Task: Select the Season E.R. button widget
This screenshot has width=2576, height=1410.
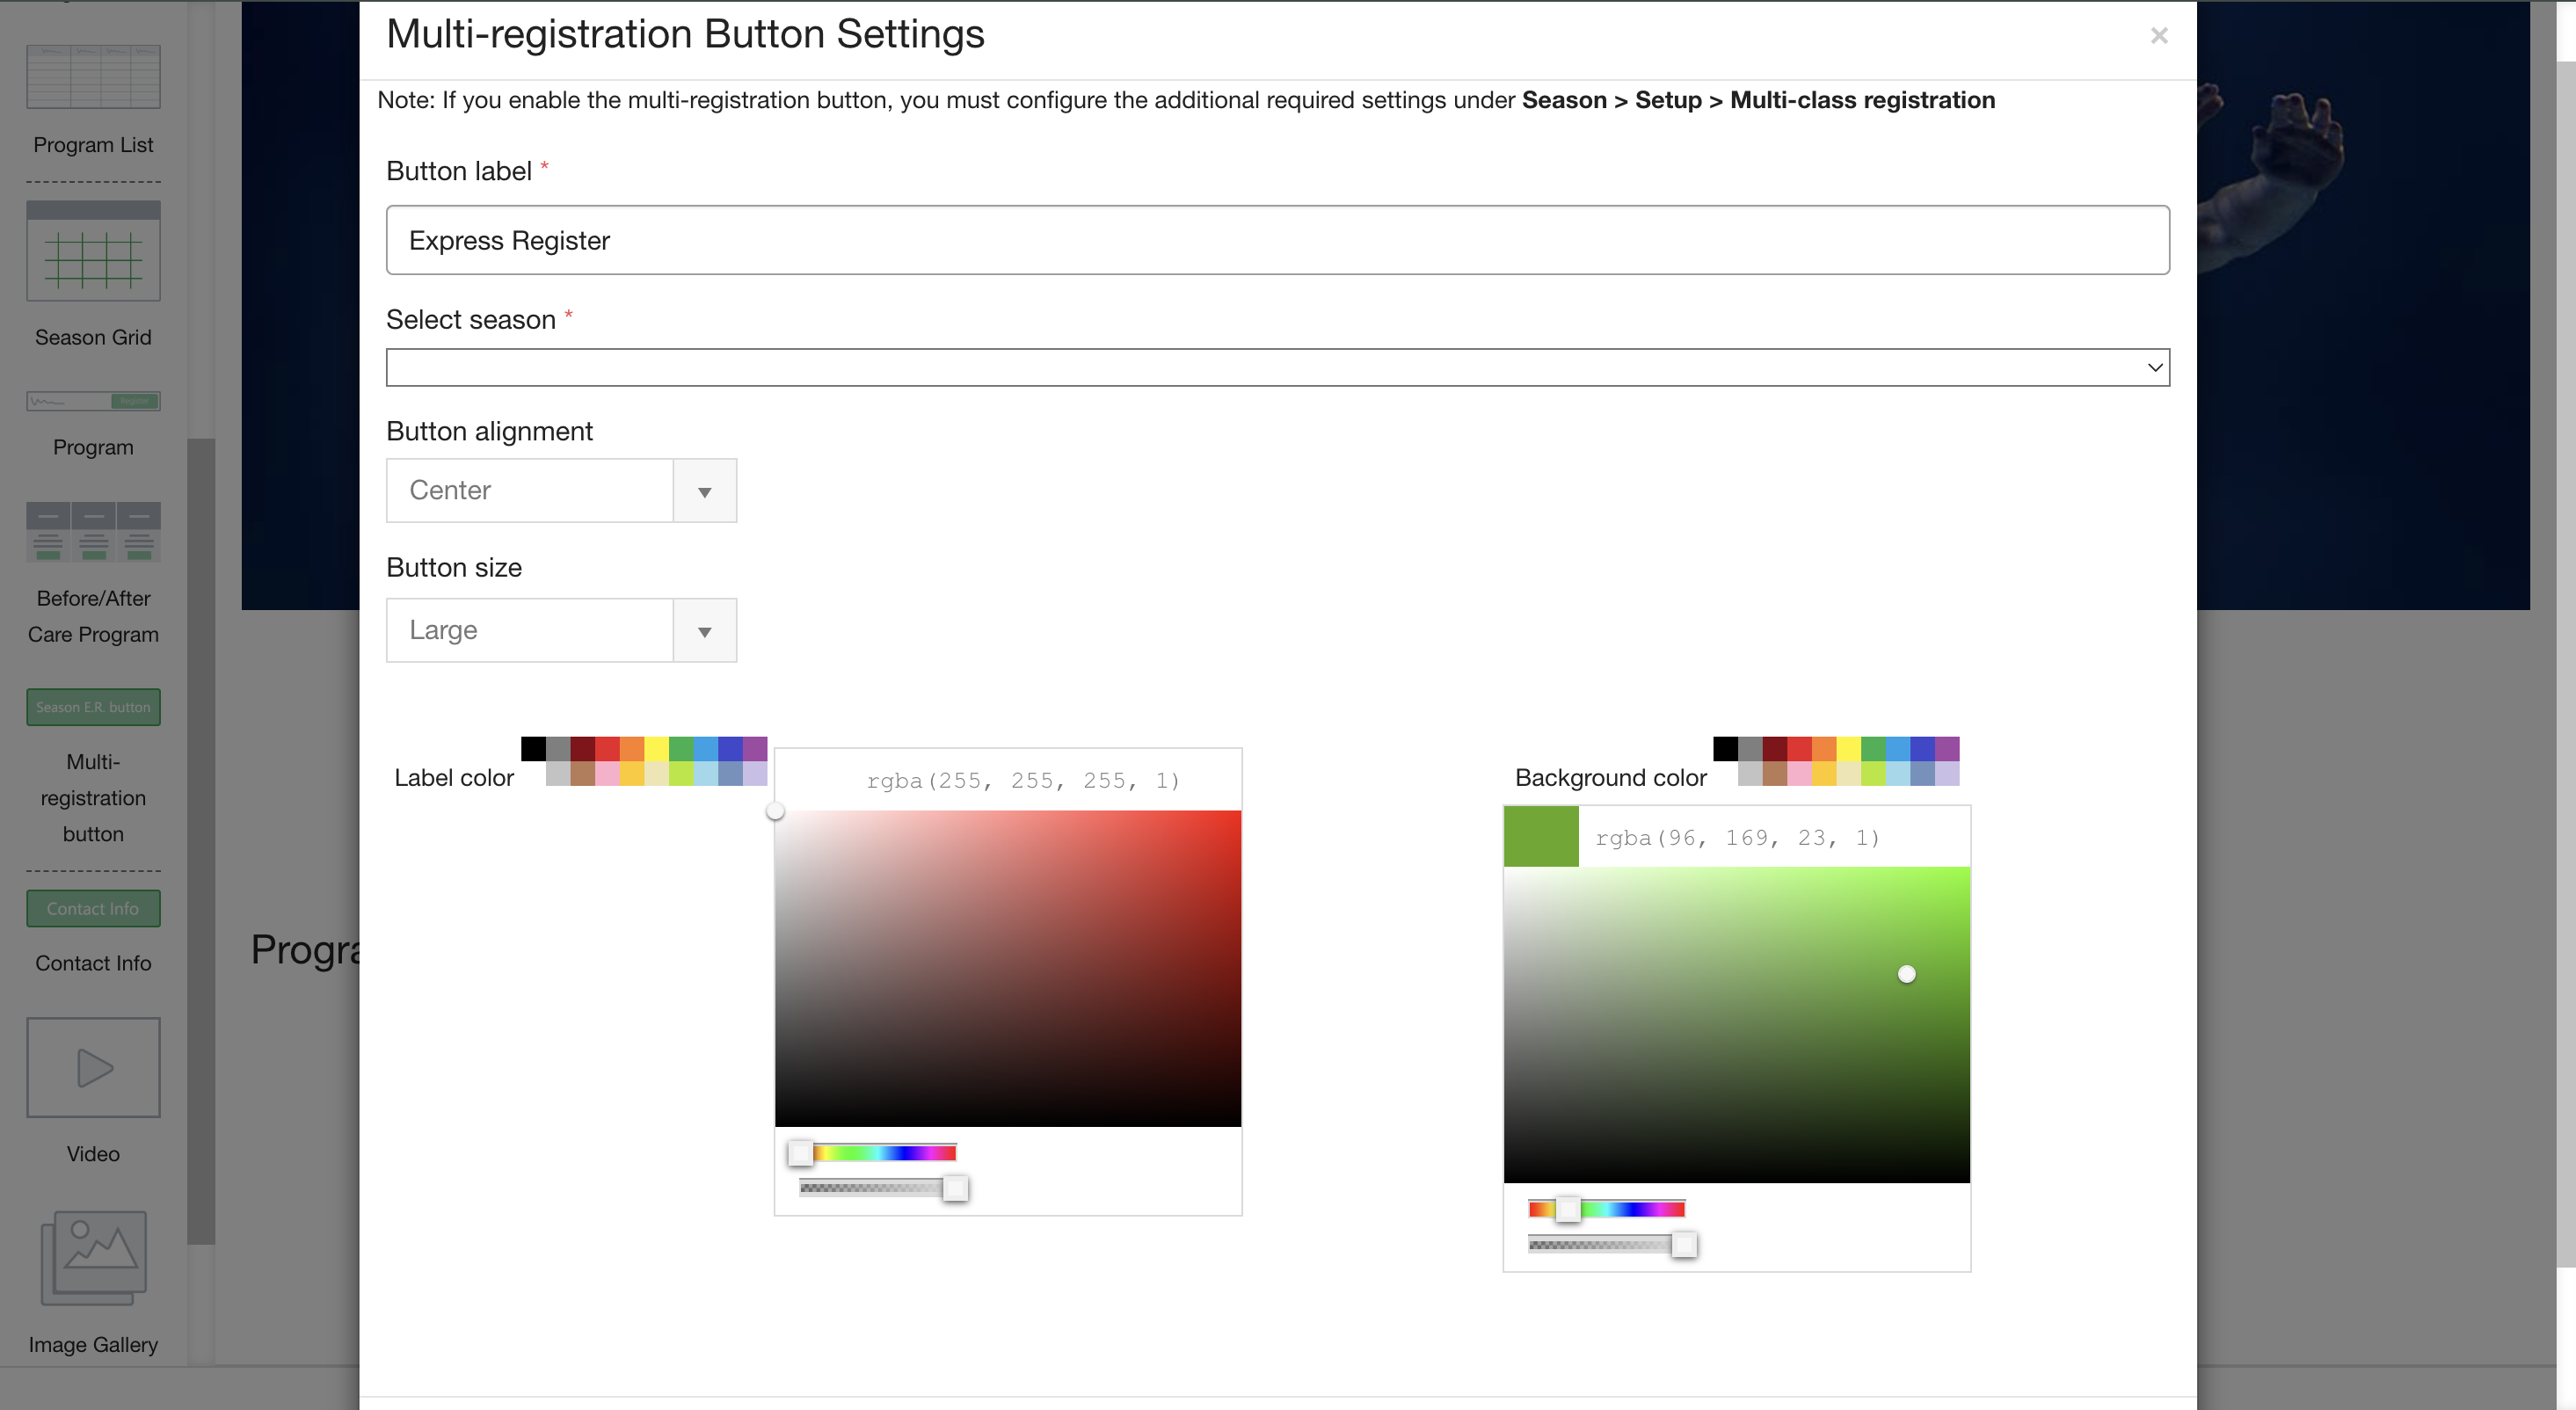Action: pos(93,707)
